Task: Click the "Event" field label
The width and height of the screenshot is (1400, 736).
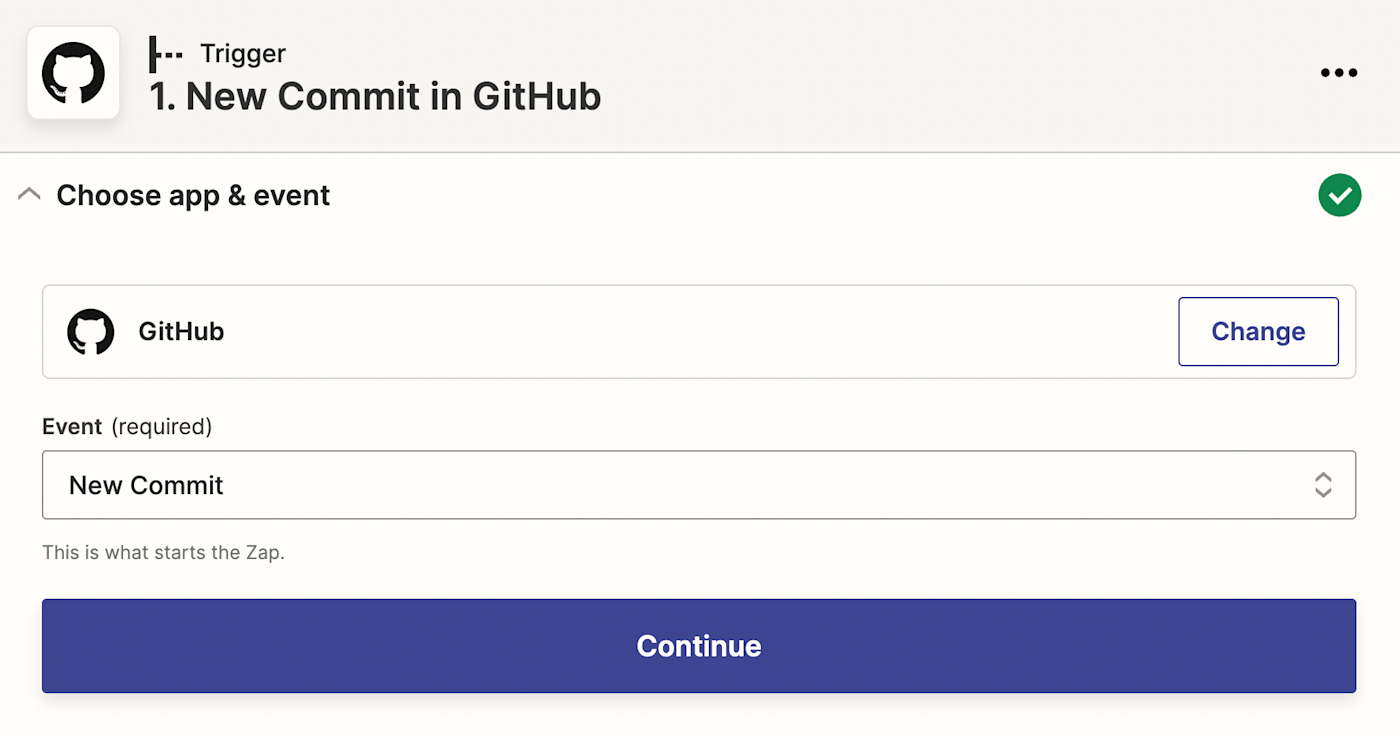Action: click(72, 427)
